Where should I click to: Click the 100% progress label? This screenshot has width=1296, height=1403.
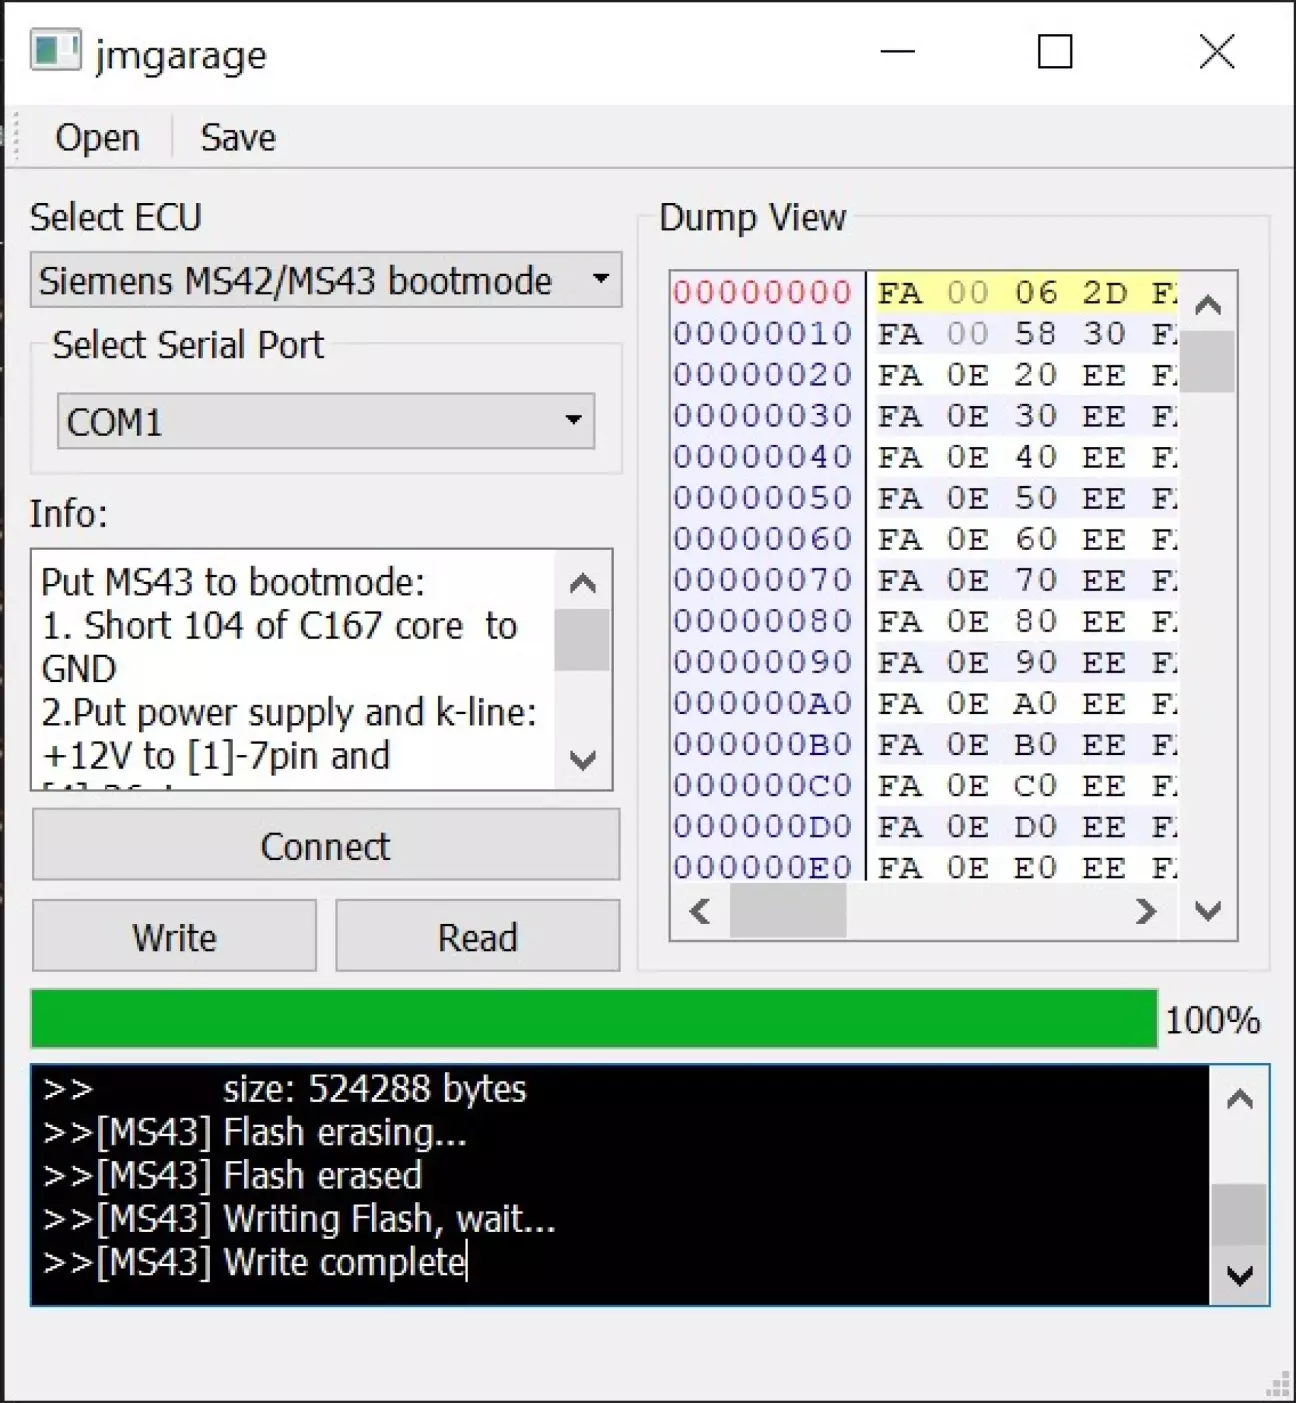(1212, 1020)
